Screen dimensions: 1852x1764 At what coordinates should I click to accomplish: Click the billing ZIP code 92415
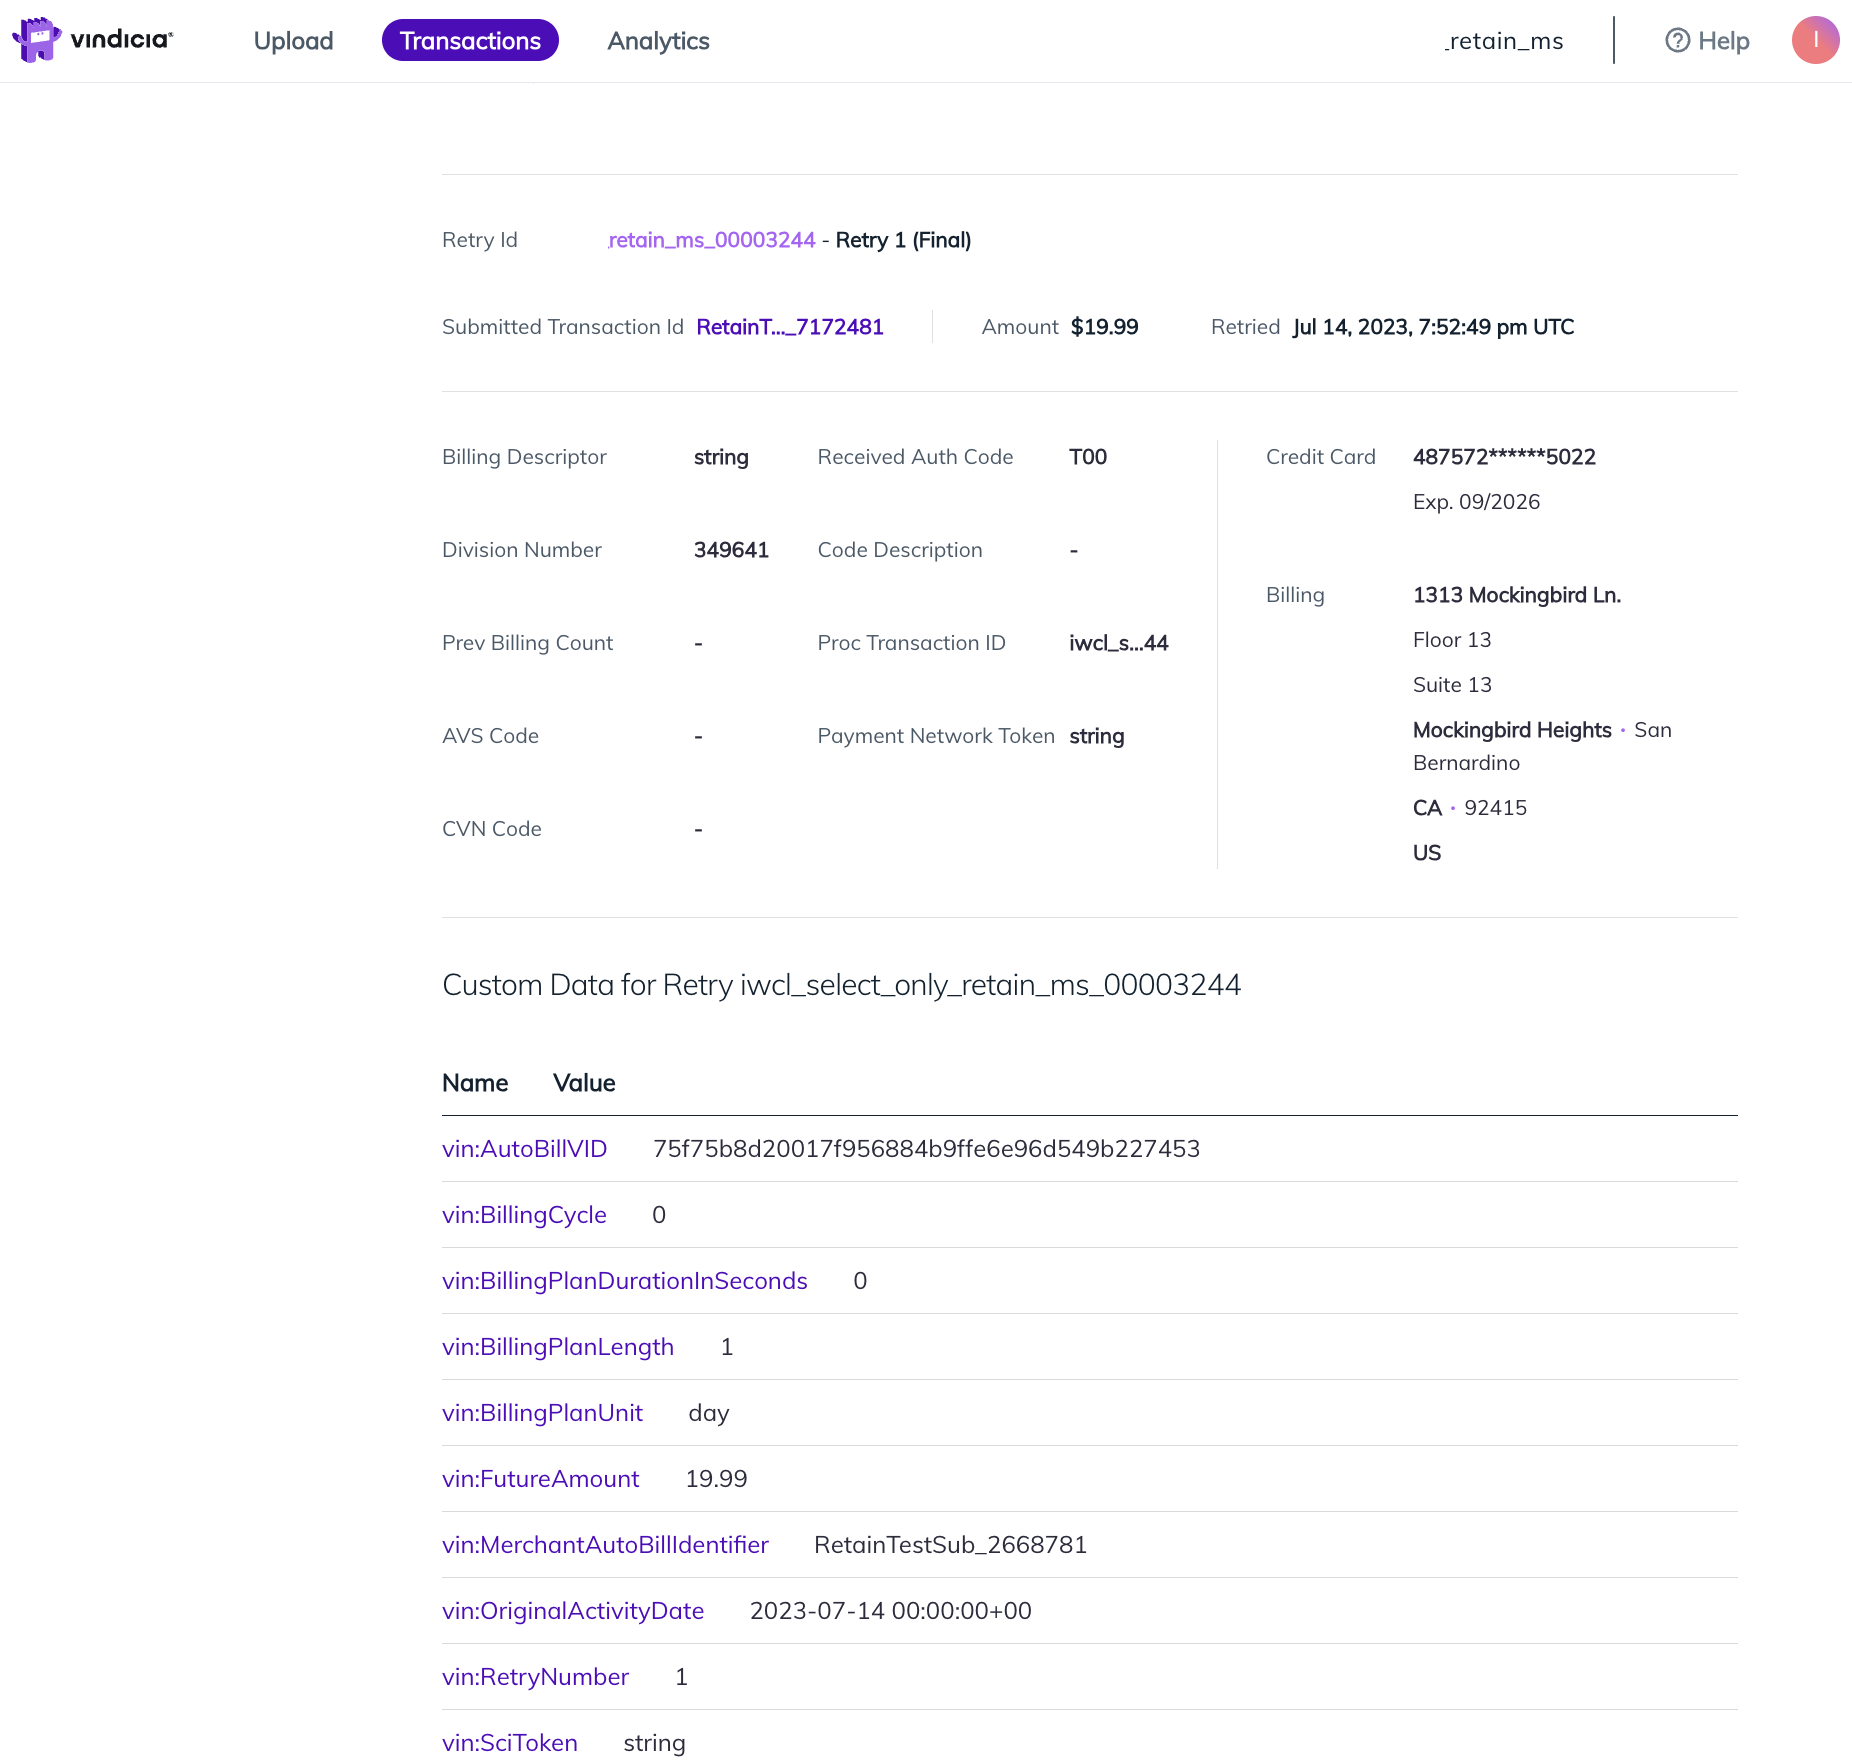(1495, 808)
